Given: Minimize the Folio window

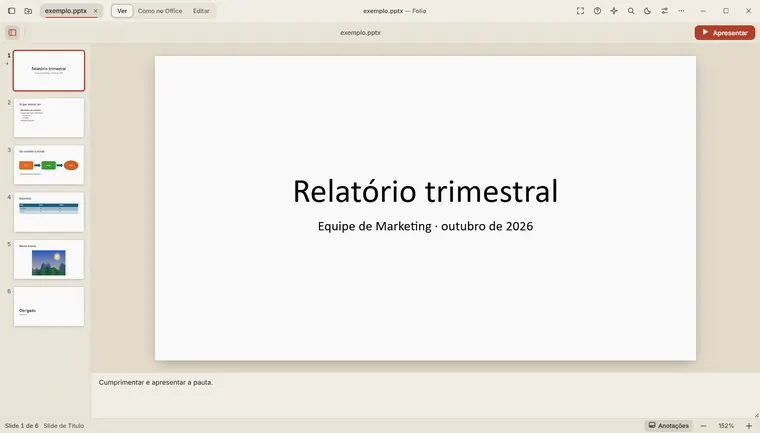Looking at the screenshot, I should 703,11.
